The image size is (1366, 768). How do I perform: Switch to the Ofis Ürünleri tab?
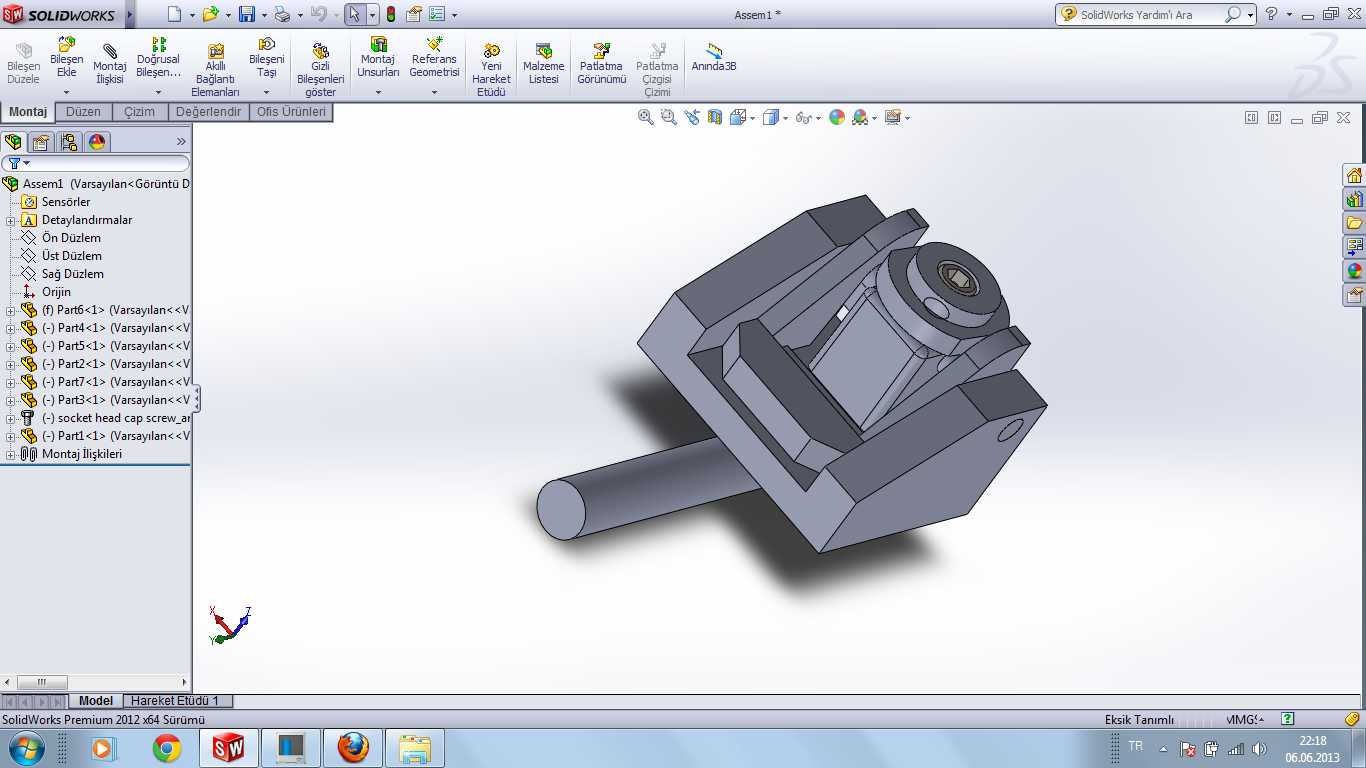(x=292, y=112)
